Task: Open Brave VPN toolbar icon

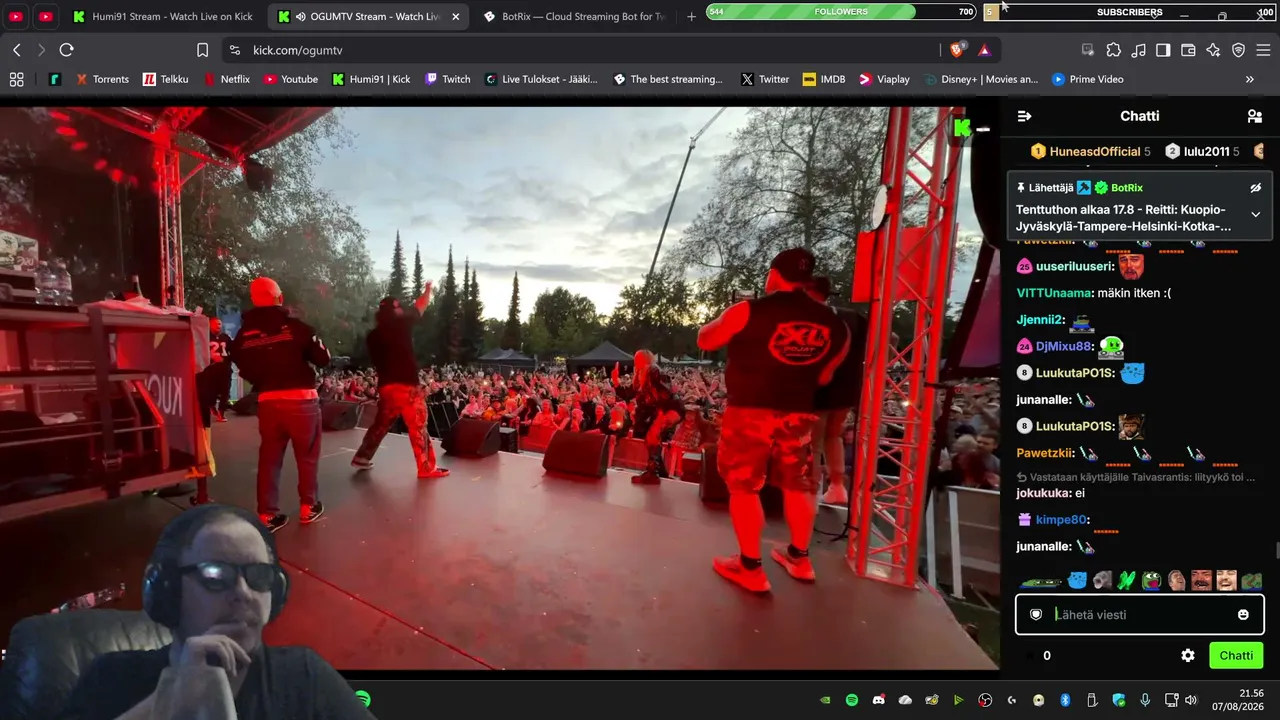Action: click(1238, 50)
